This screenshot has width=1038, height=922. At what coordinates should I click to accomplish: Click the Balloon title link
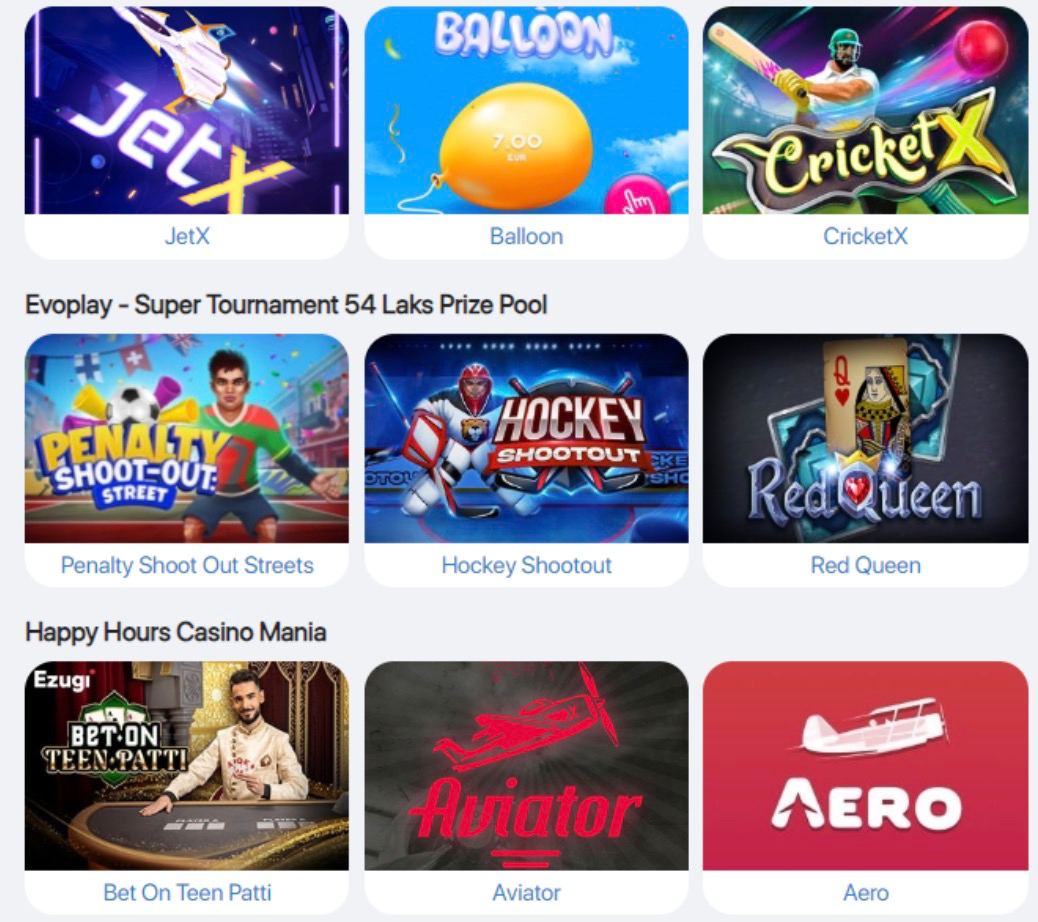(526, 236)
